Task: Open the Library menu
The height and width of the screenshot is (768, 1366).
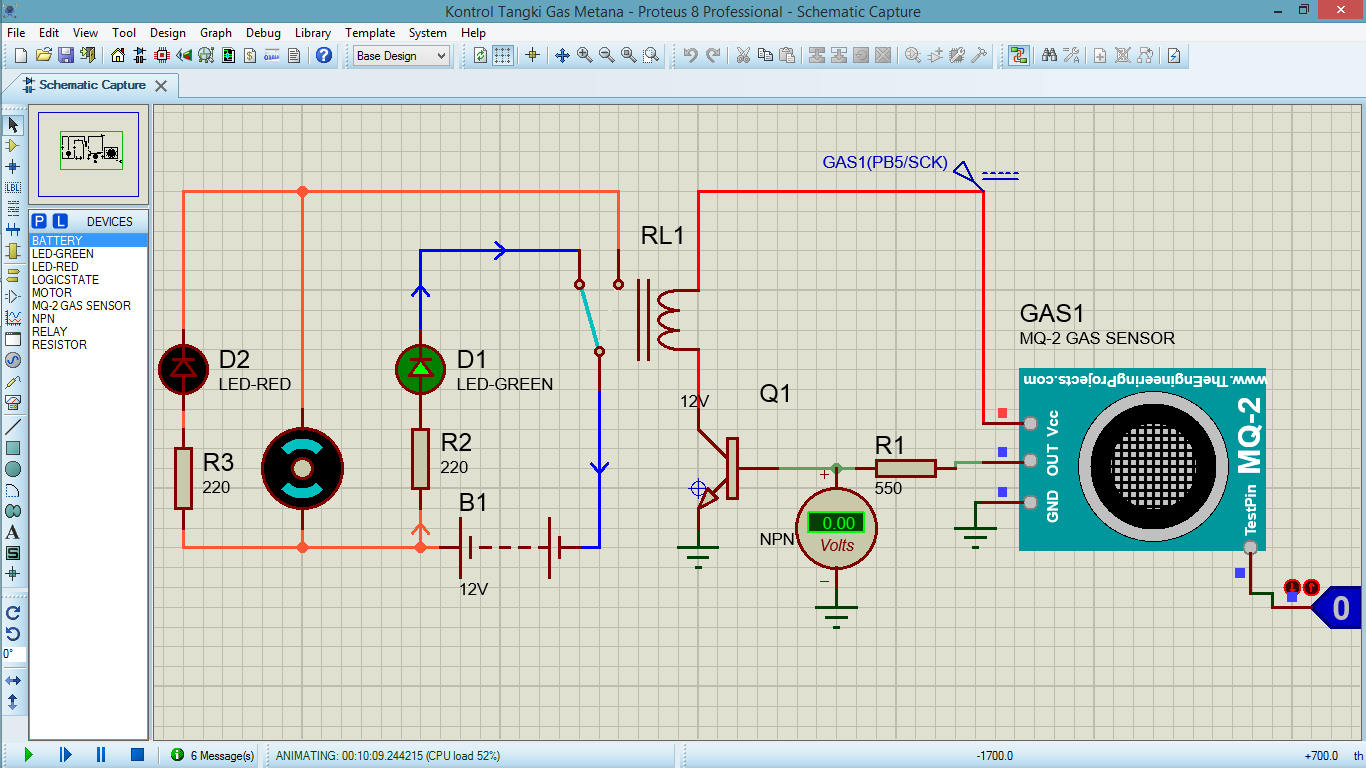Action: 313,32
